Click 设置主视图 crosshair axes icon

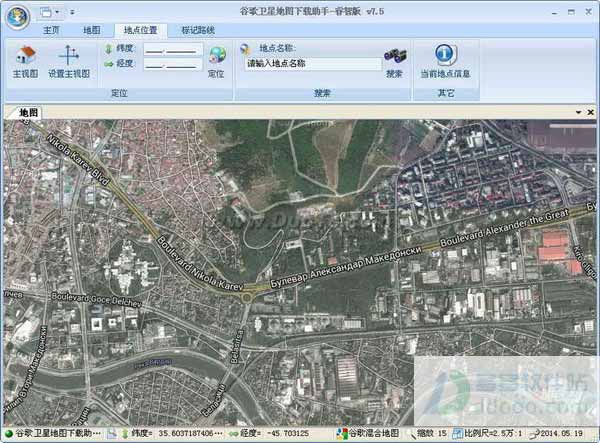69,55
